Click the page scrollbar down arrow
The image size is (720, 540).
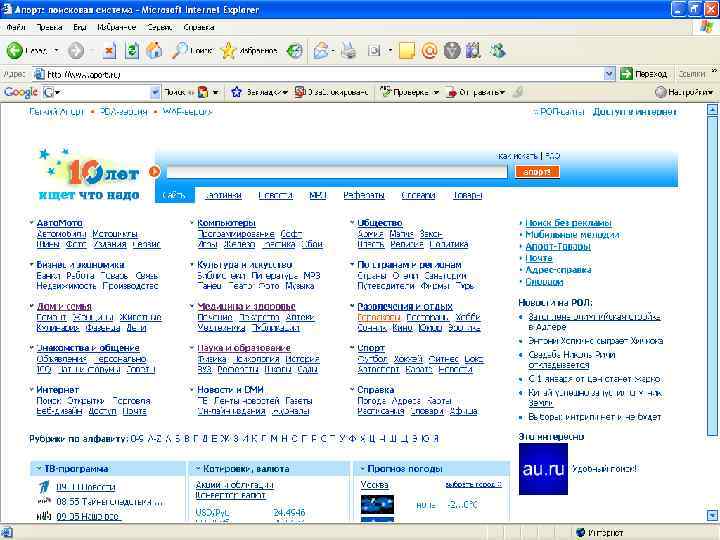[x=712, y=515]
